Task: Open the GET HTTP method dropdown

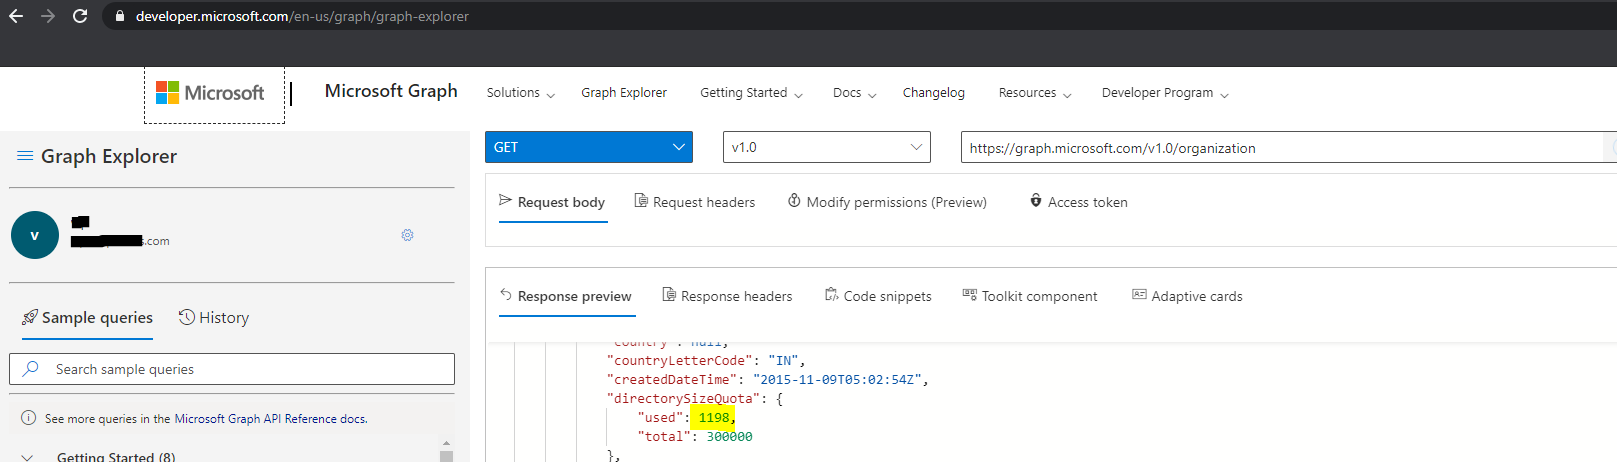Action: (x=589, y=147)
